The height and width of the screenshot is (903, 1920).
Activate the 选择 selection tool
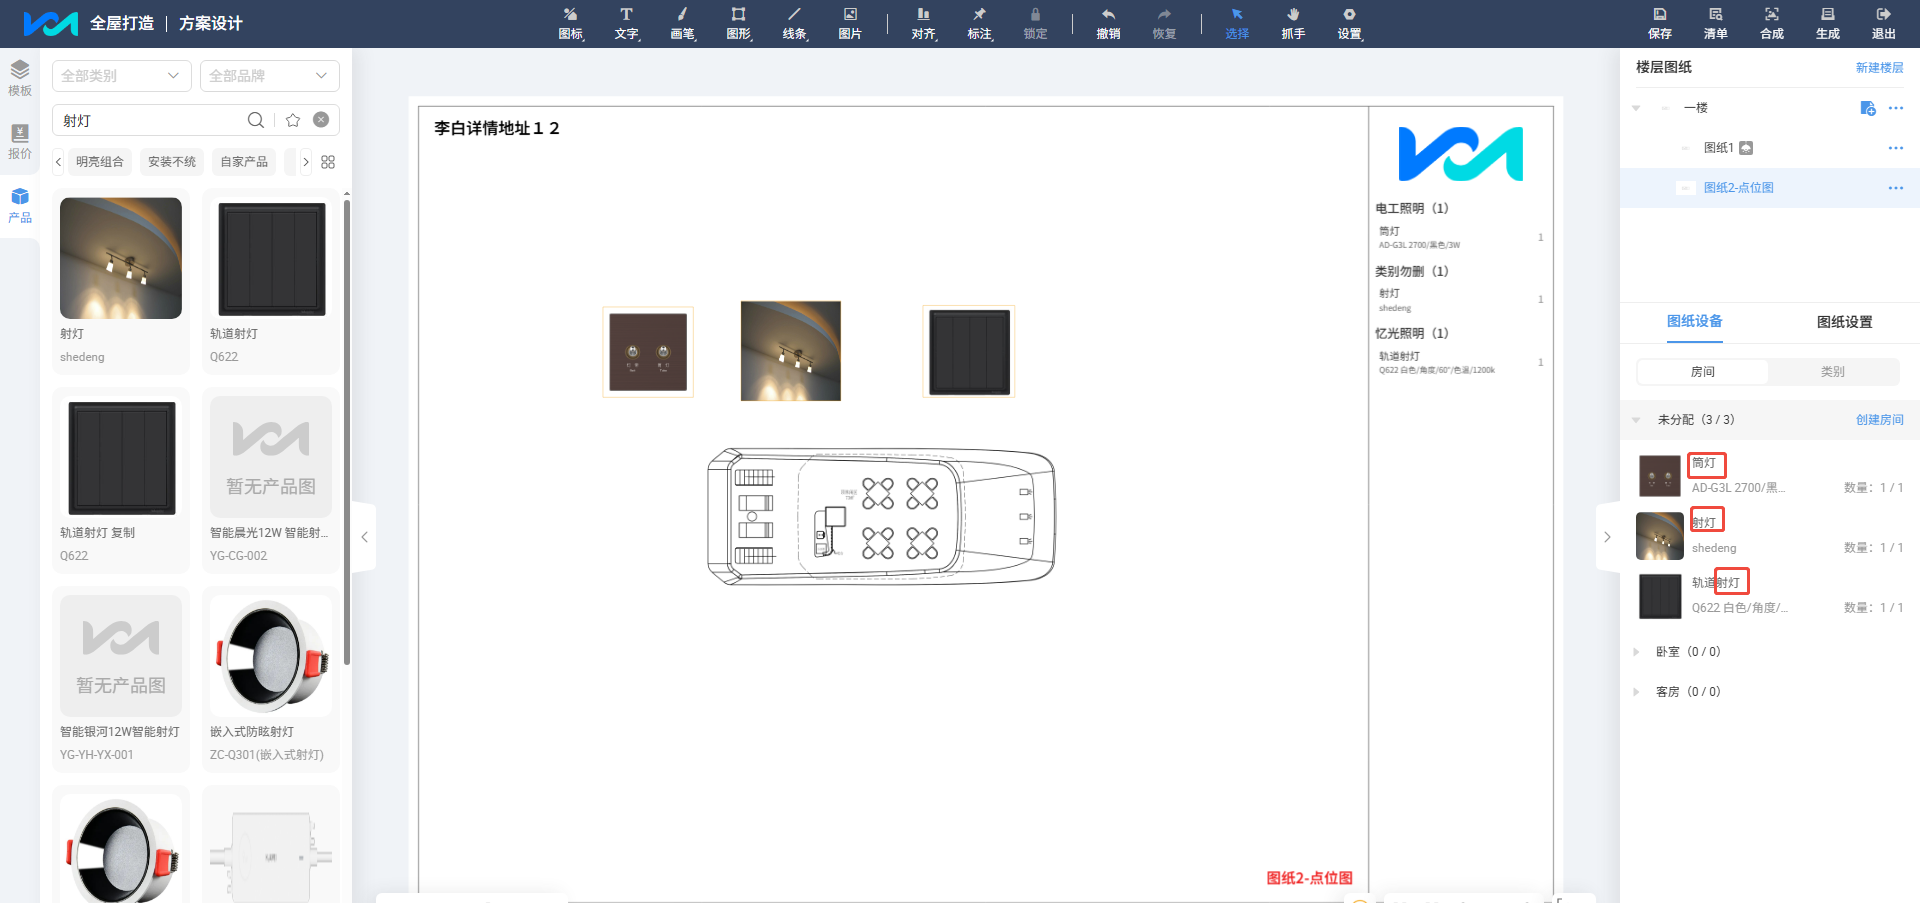pyautogui.click(x=1237, y=23)
